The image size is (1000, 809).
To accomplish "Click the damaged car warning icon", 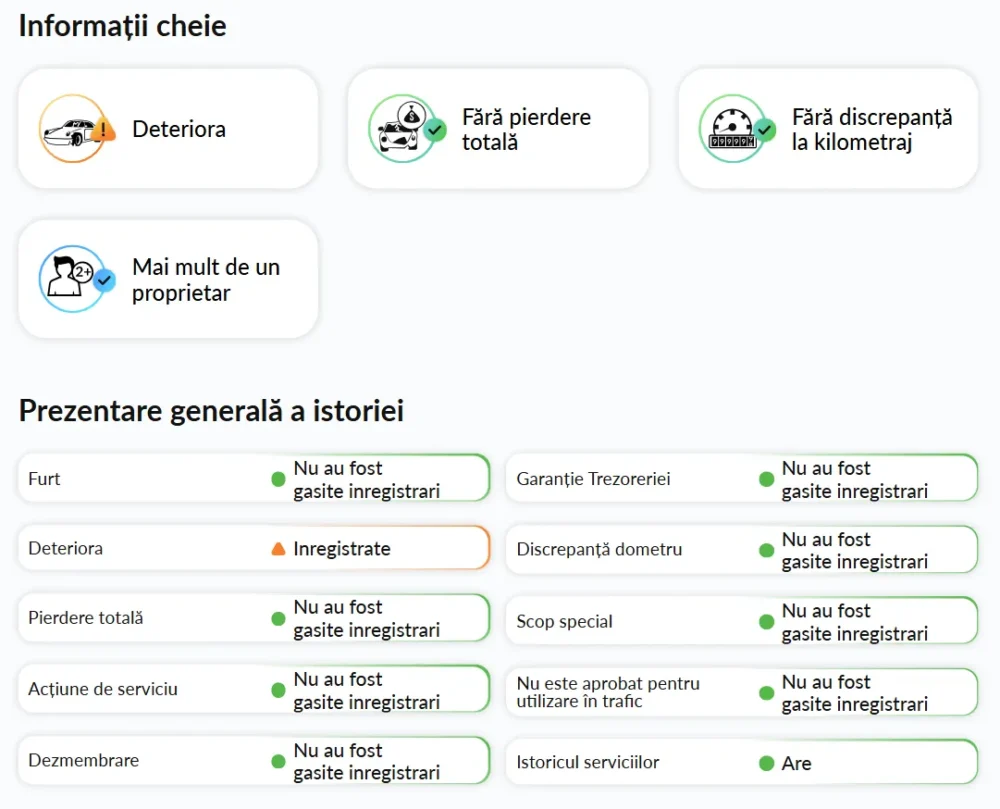I will tap(77, 129).
